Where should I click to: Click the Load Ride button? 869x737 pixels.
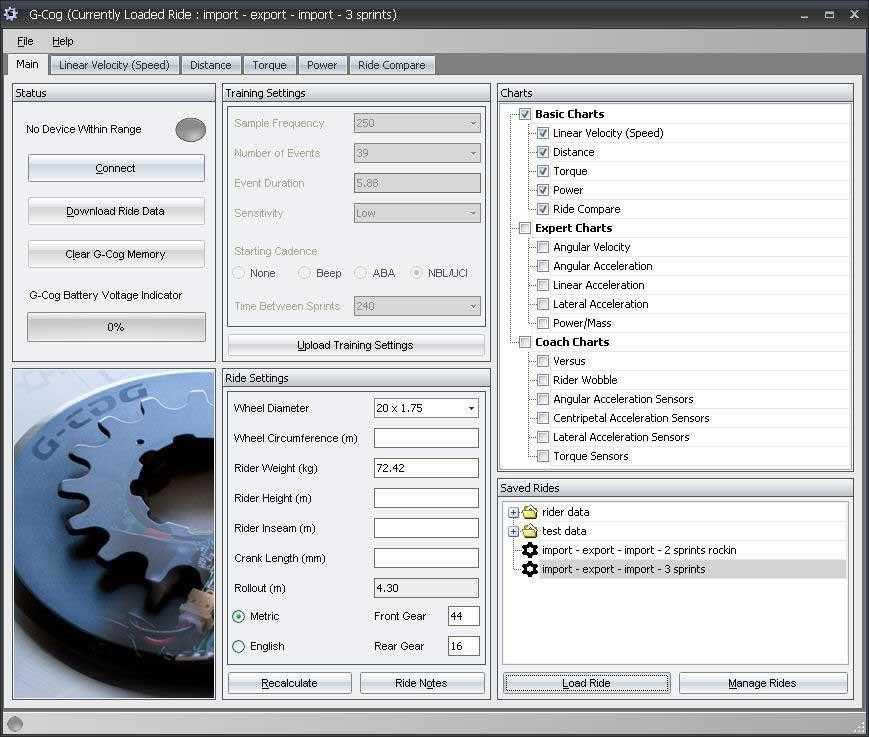tap(586, 683)
